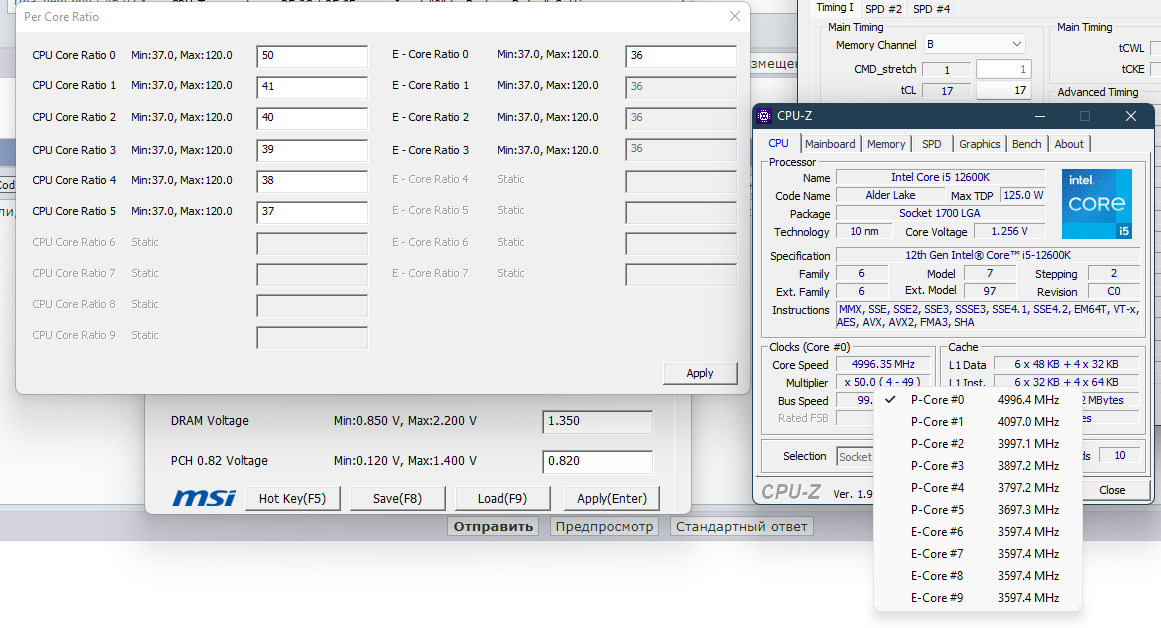Switch to the Mainboard tab in CPU-Z
The height and width of the screenshot is (628, 1161).
pyautogui.click(x=830, y=144)
